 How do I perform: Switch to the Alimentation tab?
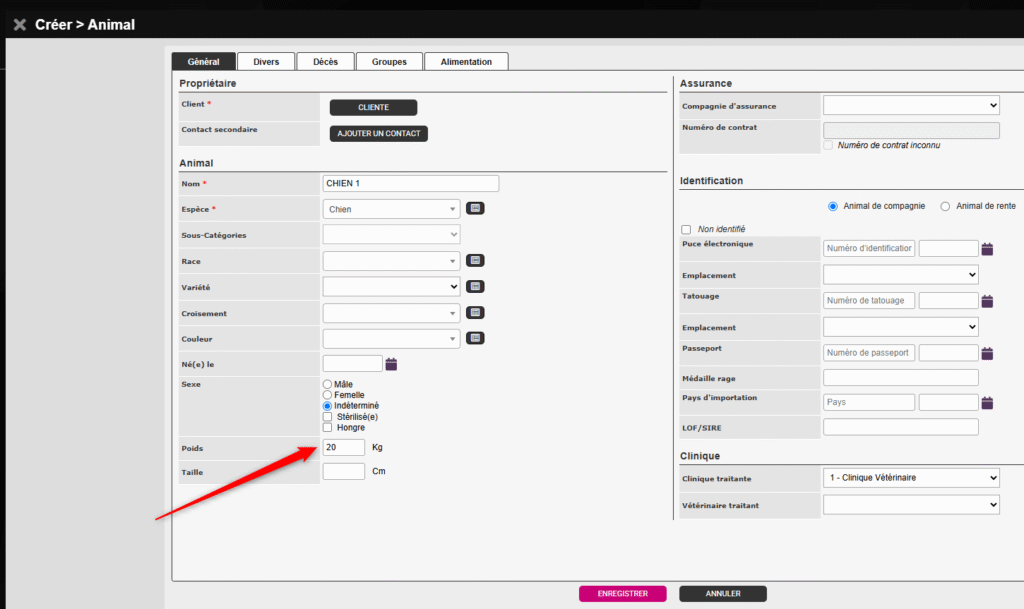(x=466, y=62)
